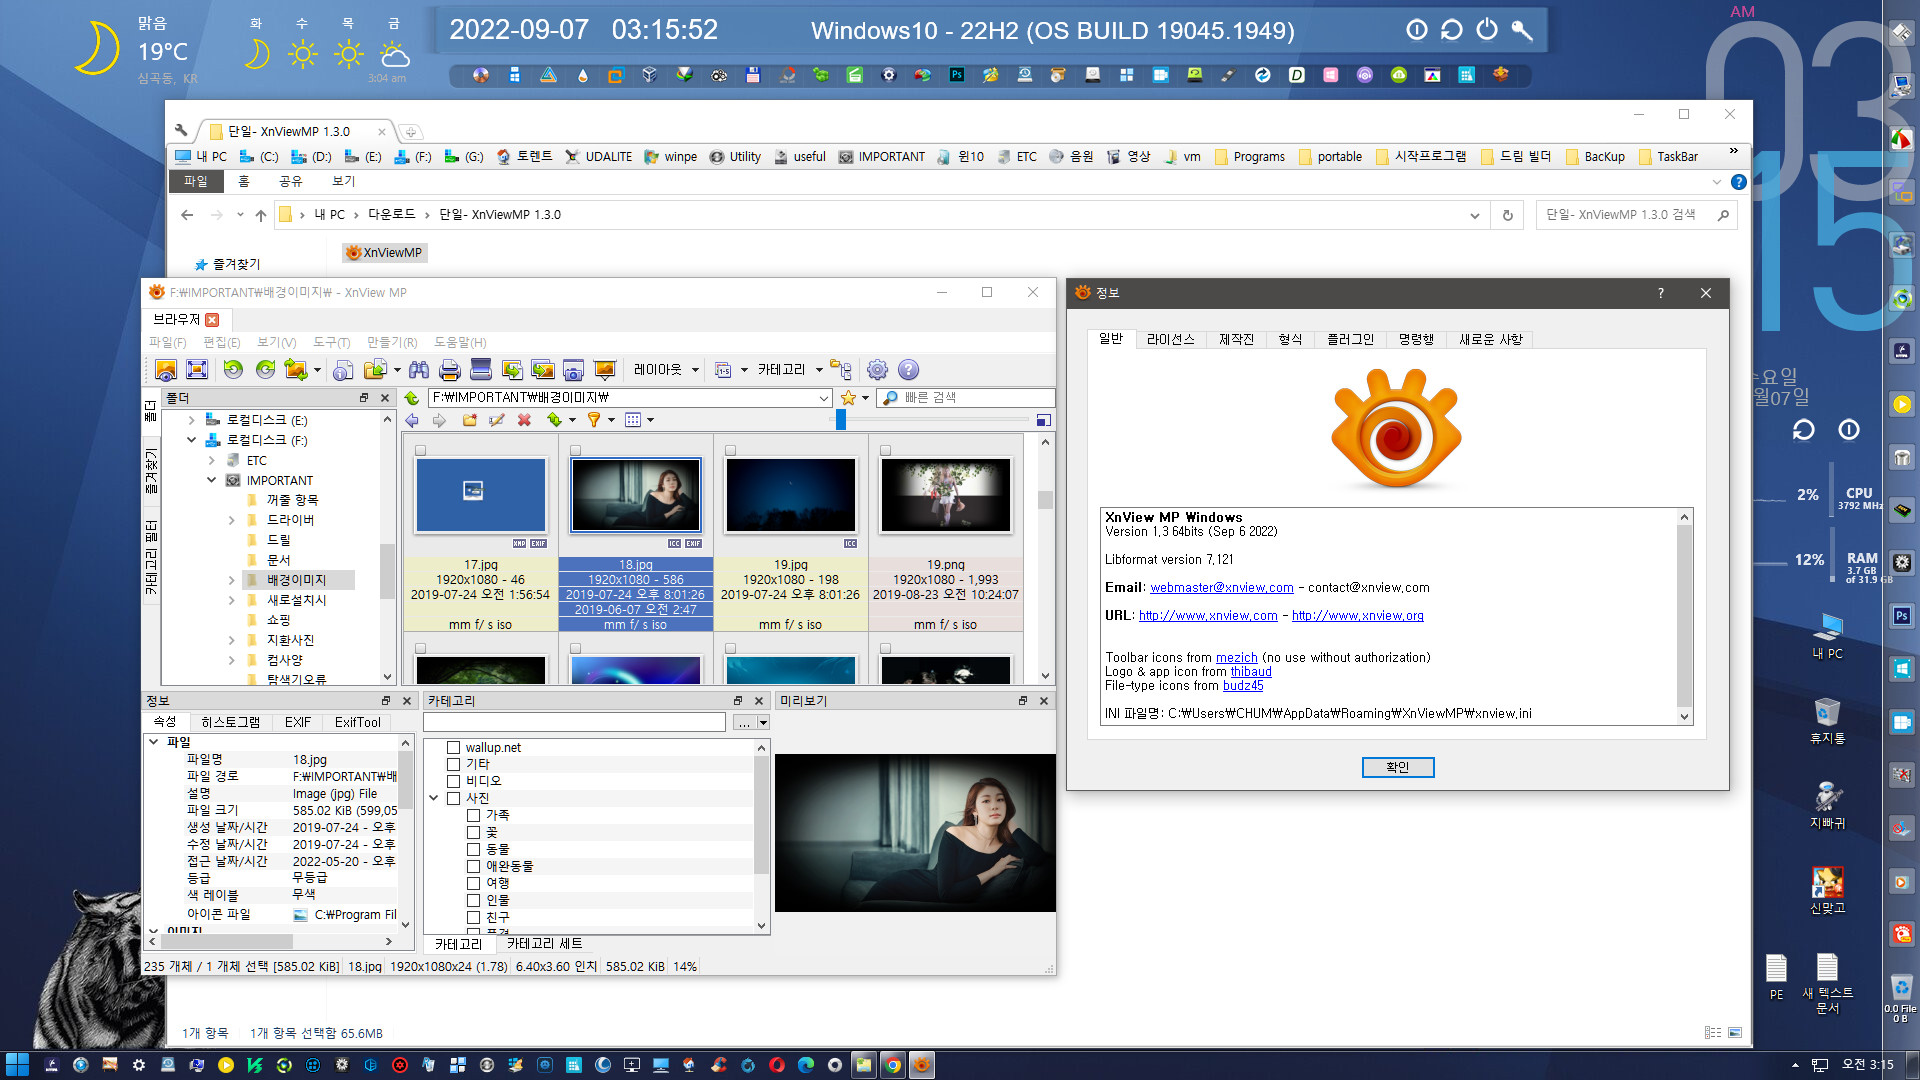Screen dimensions: 1920x1080
Task: Rotate image clockwise using toolbar icon
Action: (265, 370)
